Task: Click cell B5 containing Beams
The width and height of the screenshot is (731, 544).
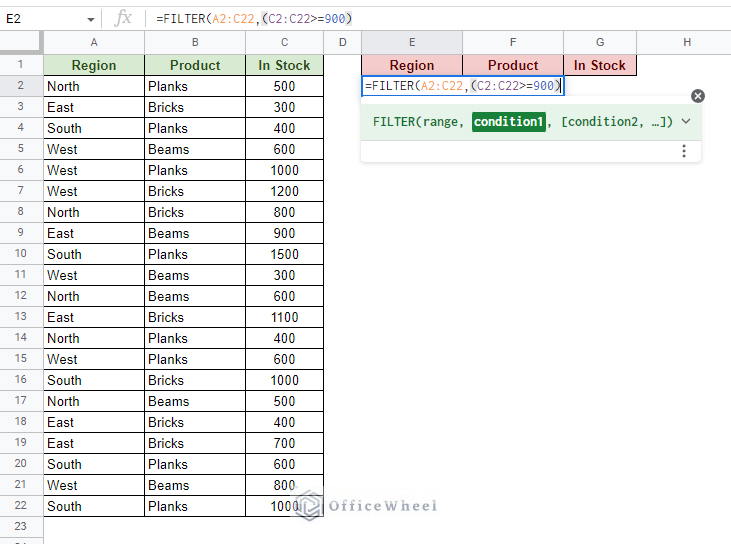Action: [x=195, y=149]
